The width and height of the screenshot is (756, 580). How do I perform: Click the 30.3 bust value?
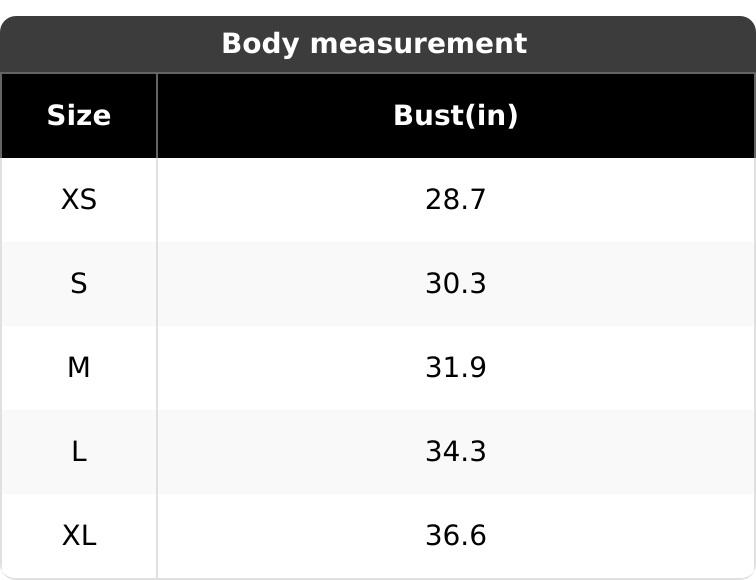(x=455, y=284)
